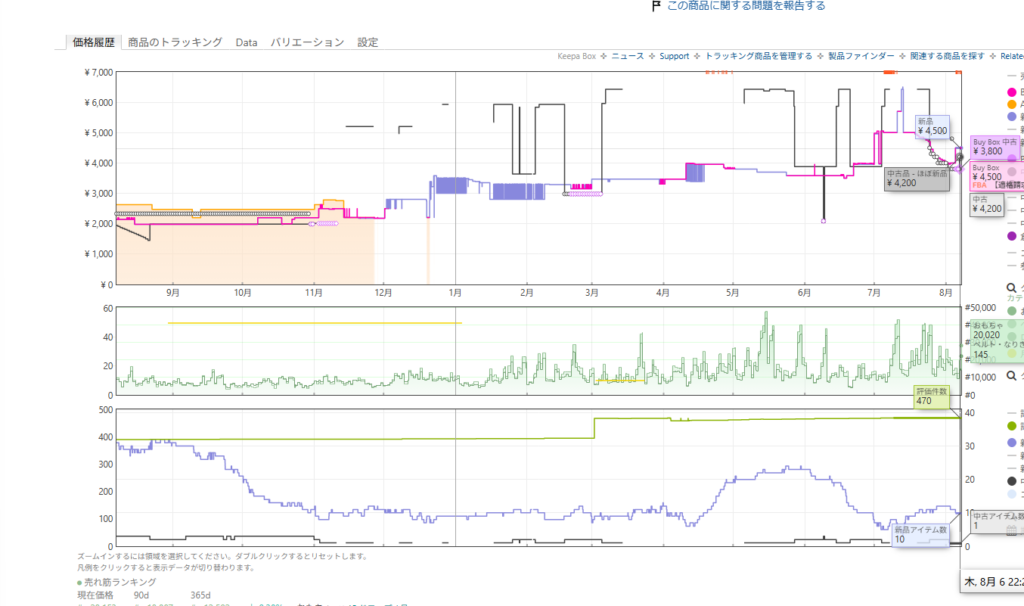Click the 9月 label on the time axis
This screenshot has width=1024, height=606.
[172, 293]
